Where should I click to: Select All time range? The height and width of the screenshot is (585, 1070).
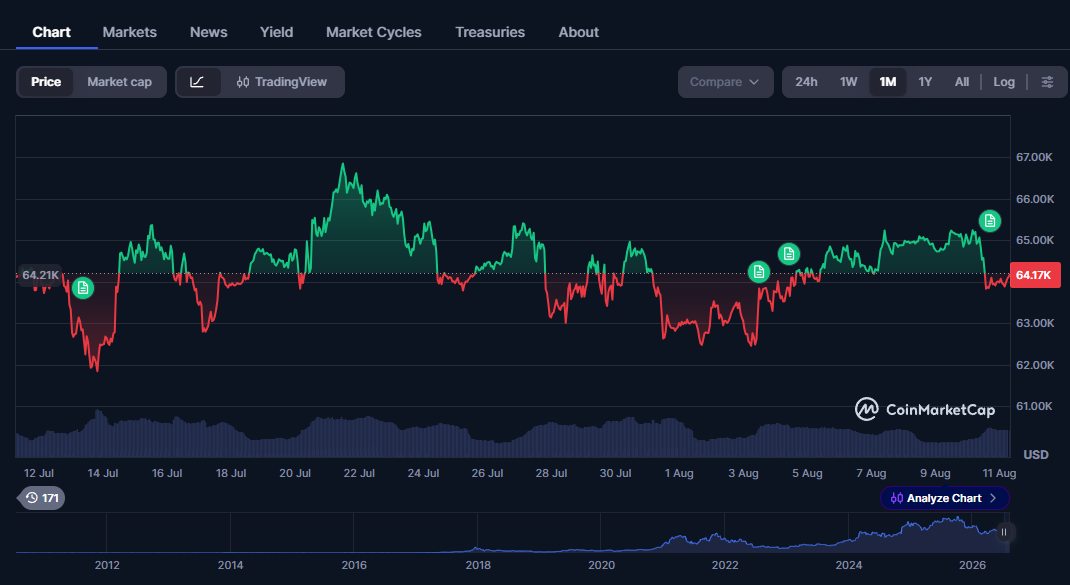(961, 82)
